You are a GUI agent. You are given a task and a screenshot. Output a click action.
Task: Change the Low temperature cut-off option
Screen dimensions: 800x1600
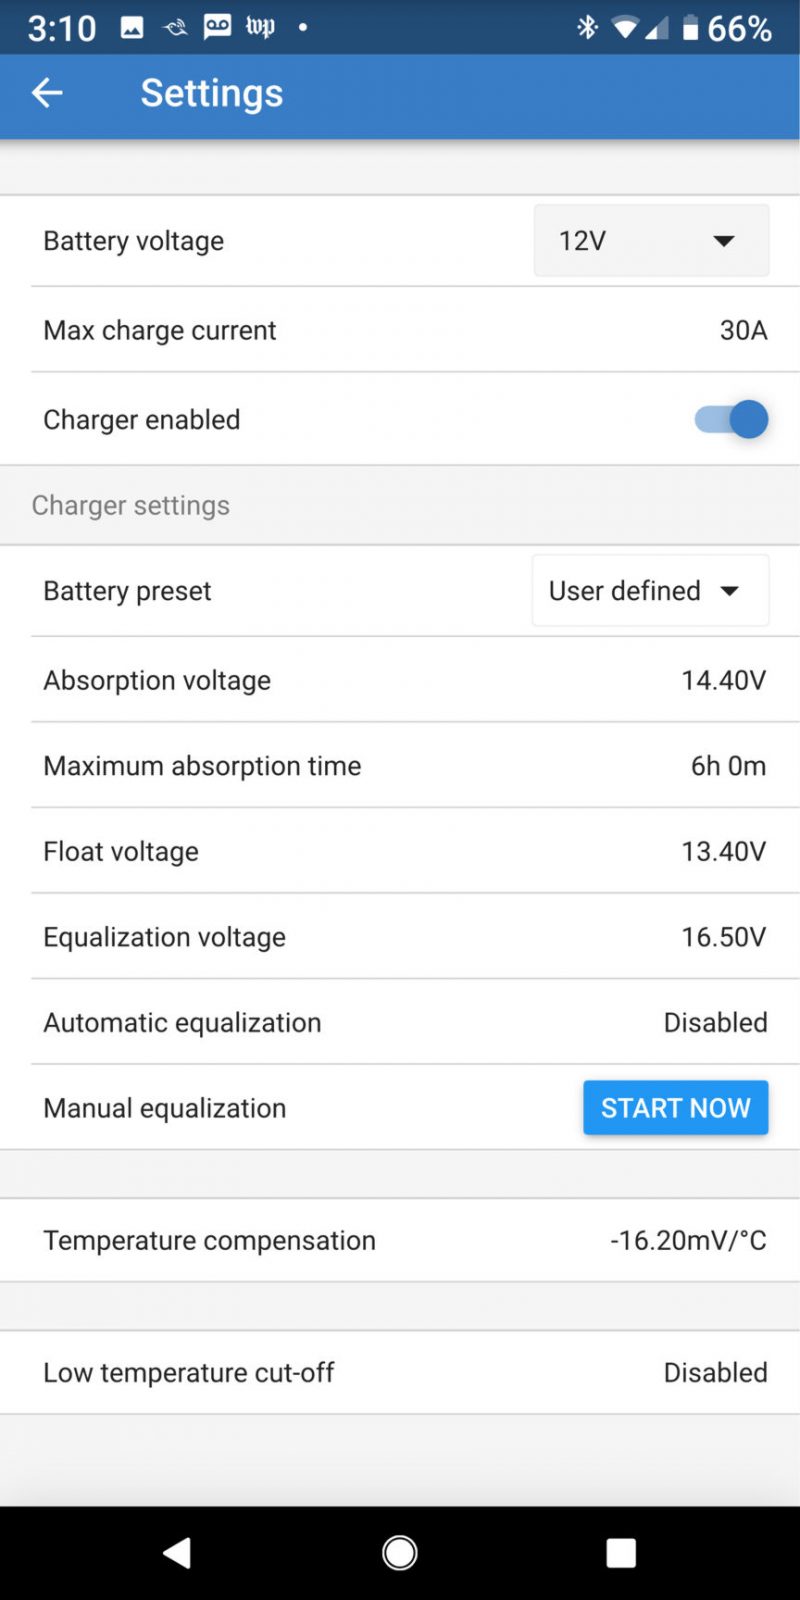click(400, 1372)
